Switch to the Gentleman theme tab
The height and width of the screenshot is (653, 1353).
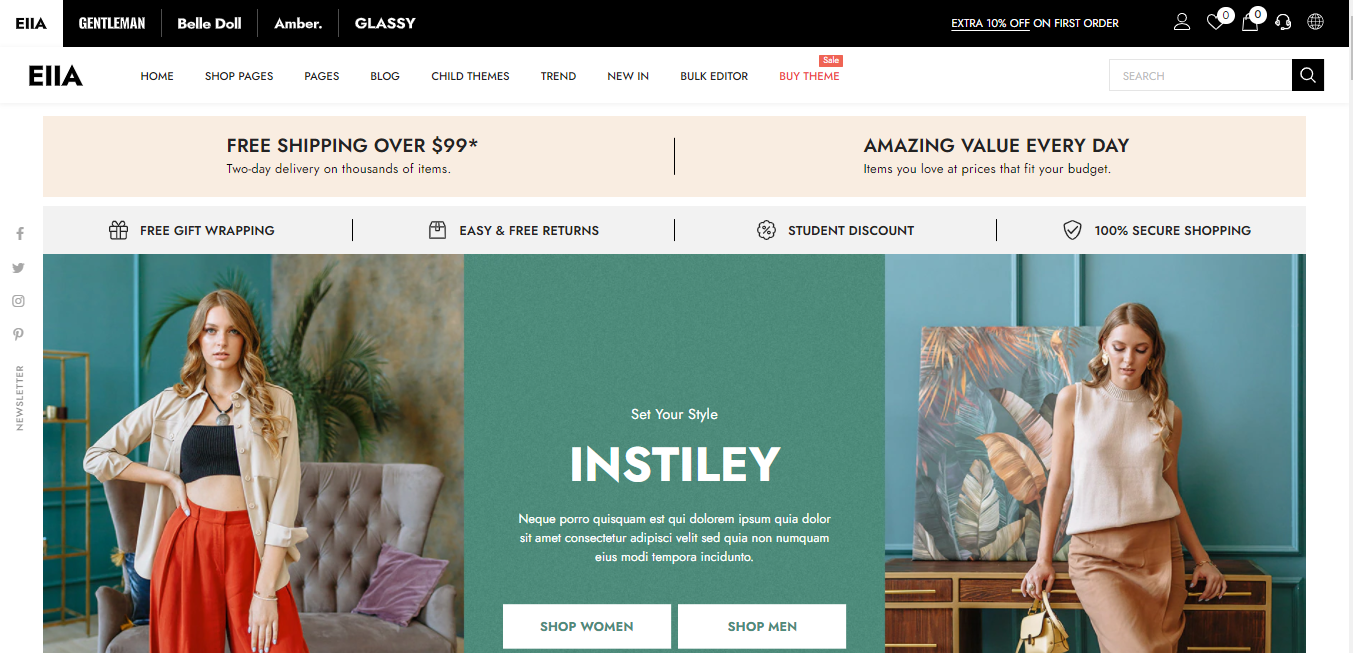pyautogui.click(x=112, y=23)
